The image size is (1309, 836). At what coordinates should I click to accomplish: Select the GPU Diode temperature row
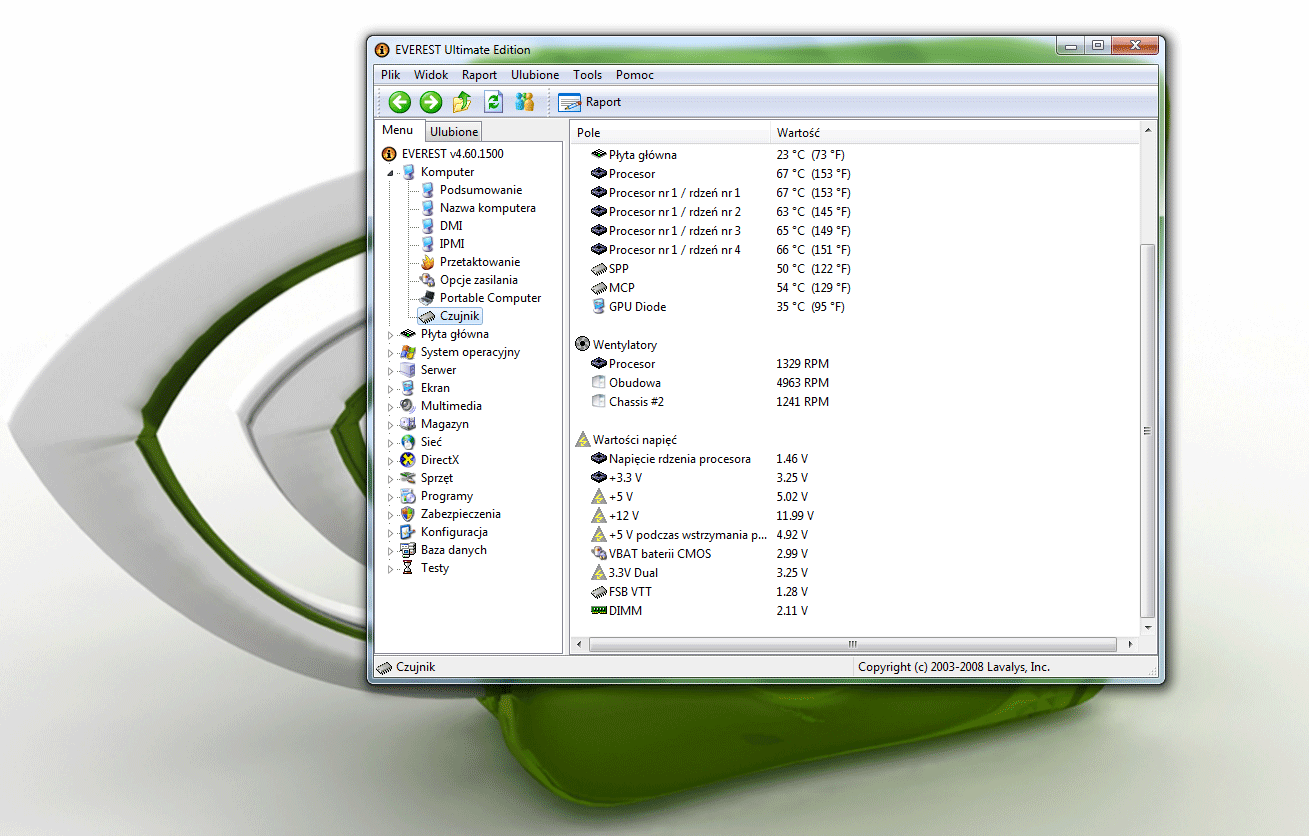pos(855,307)
